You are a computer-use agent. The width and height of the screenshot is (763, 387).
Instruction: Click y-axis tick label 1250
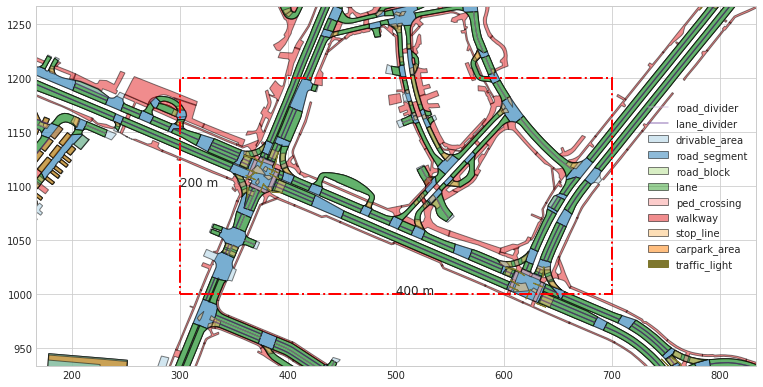tap(18, 25)
